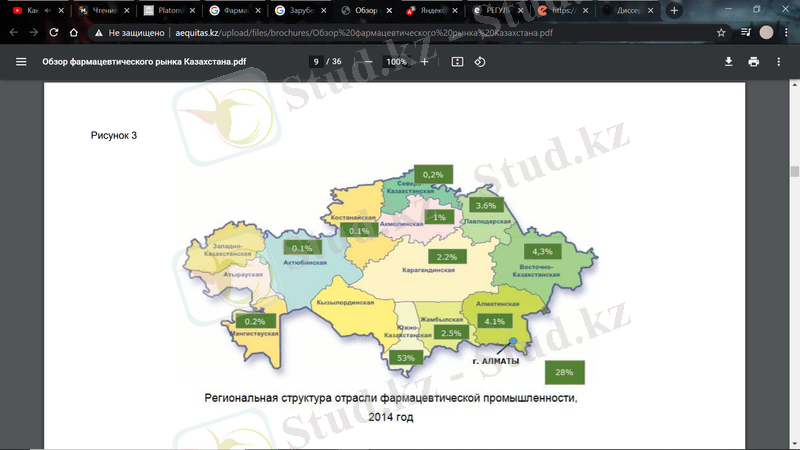The image size is (800, 450).
Task: Click the page number field
Action: [x=316, y=62]
